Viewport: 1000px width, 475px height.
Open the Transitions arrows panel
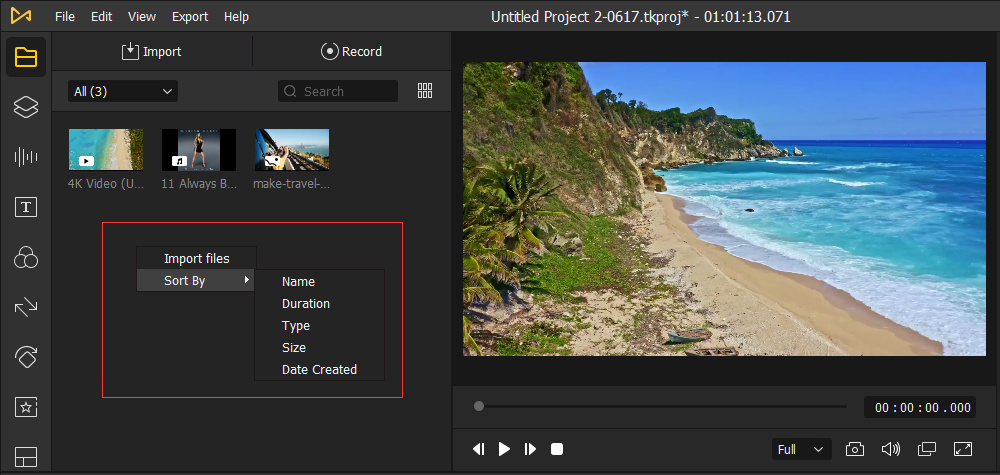click(26, 307)
